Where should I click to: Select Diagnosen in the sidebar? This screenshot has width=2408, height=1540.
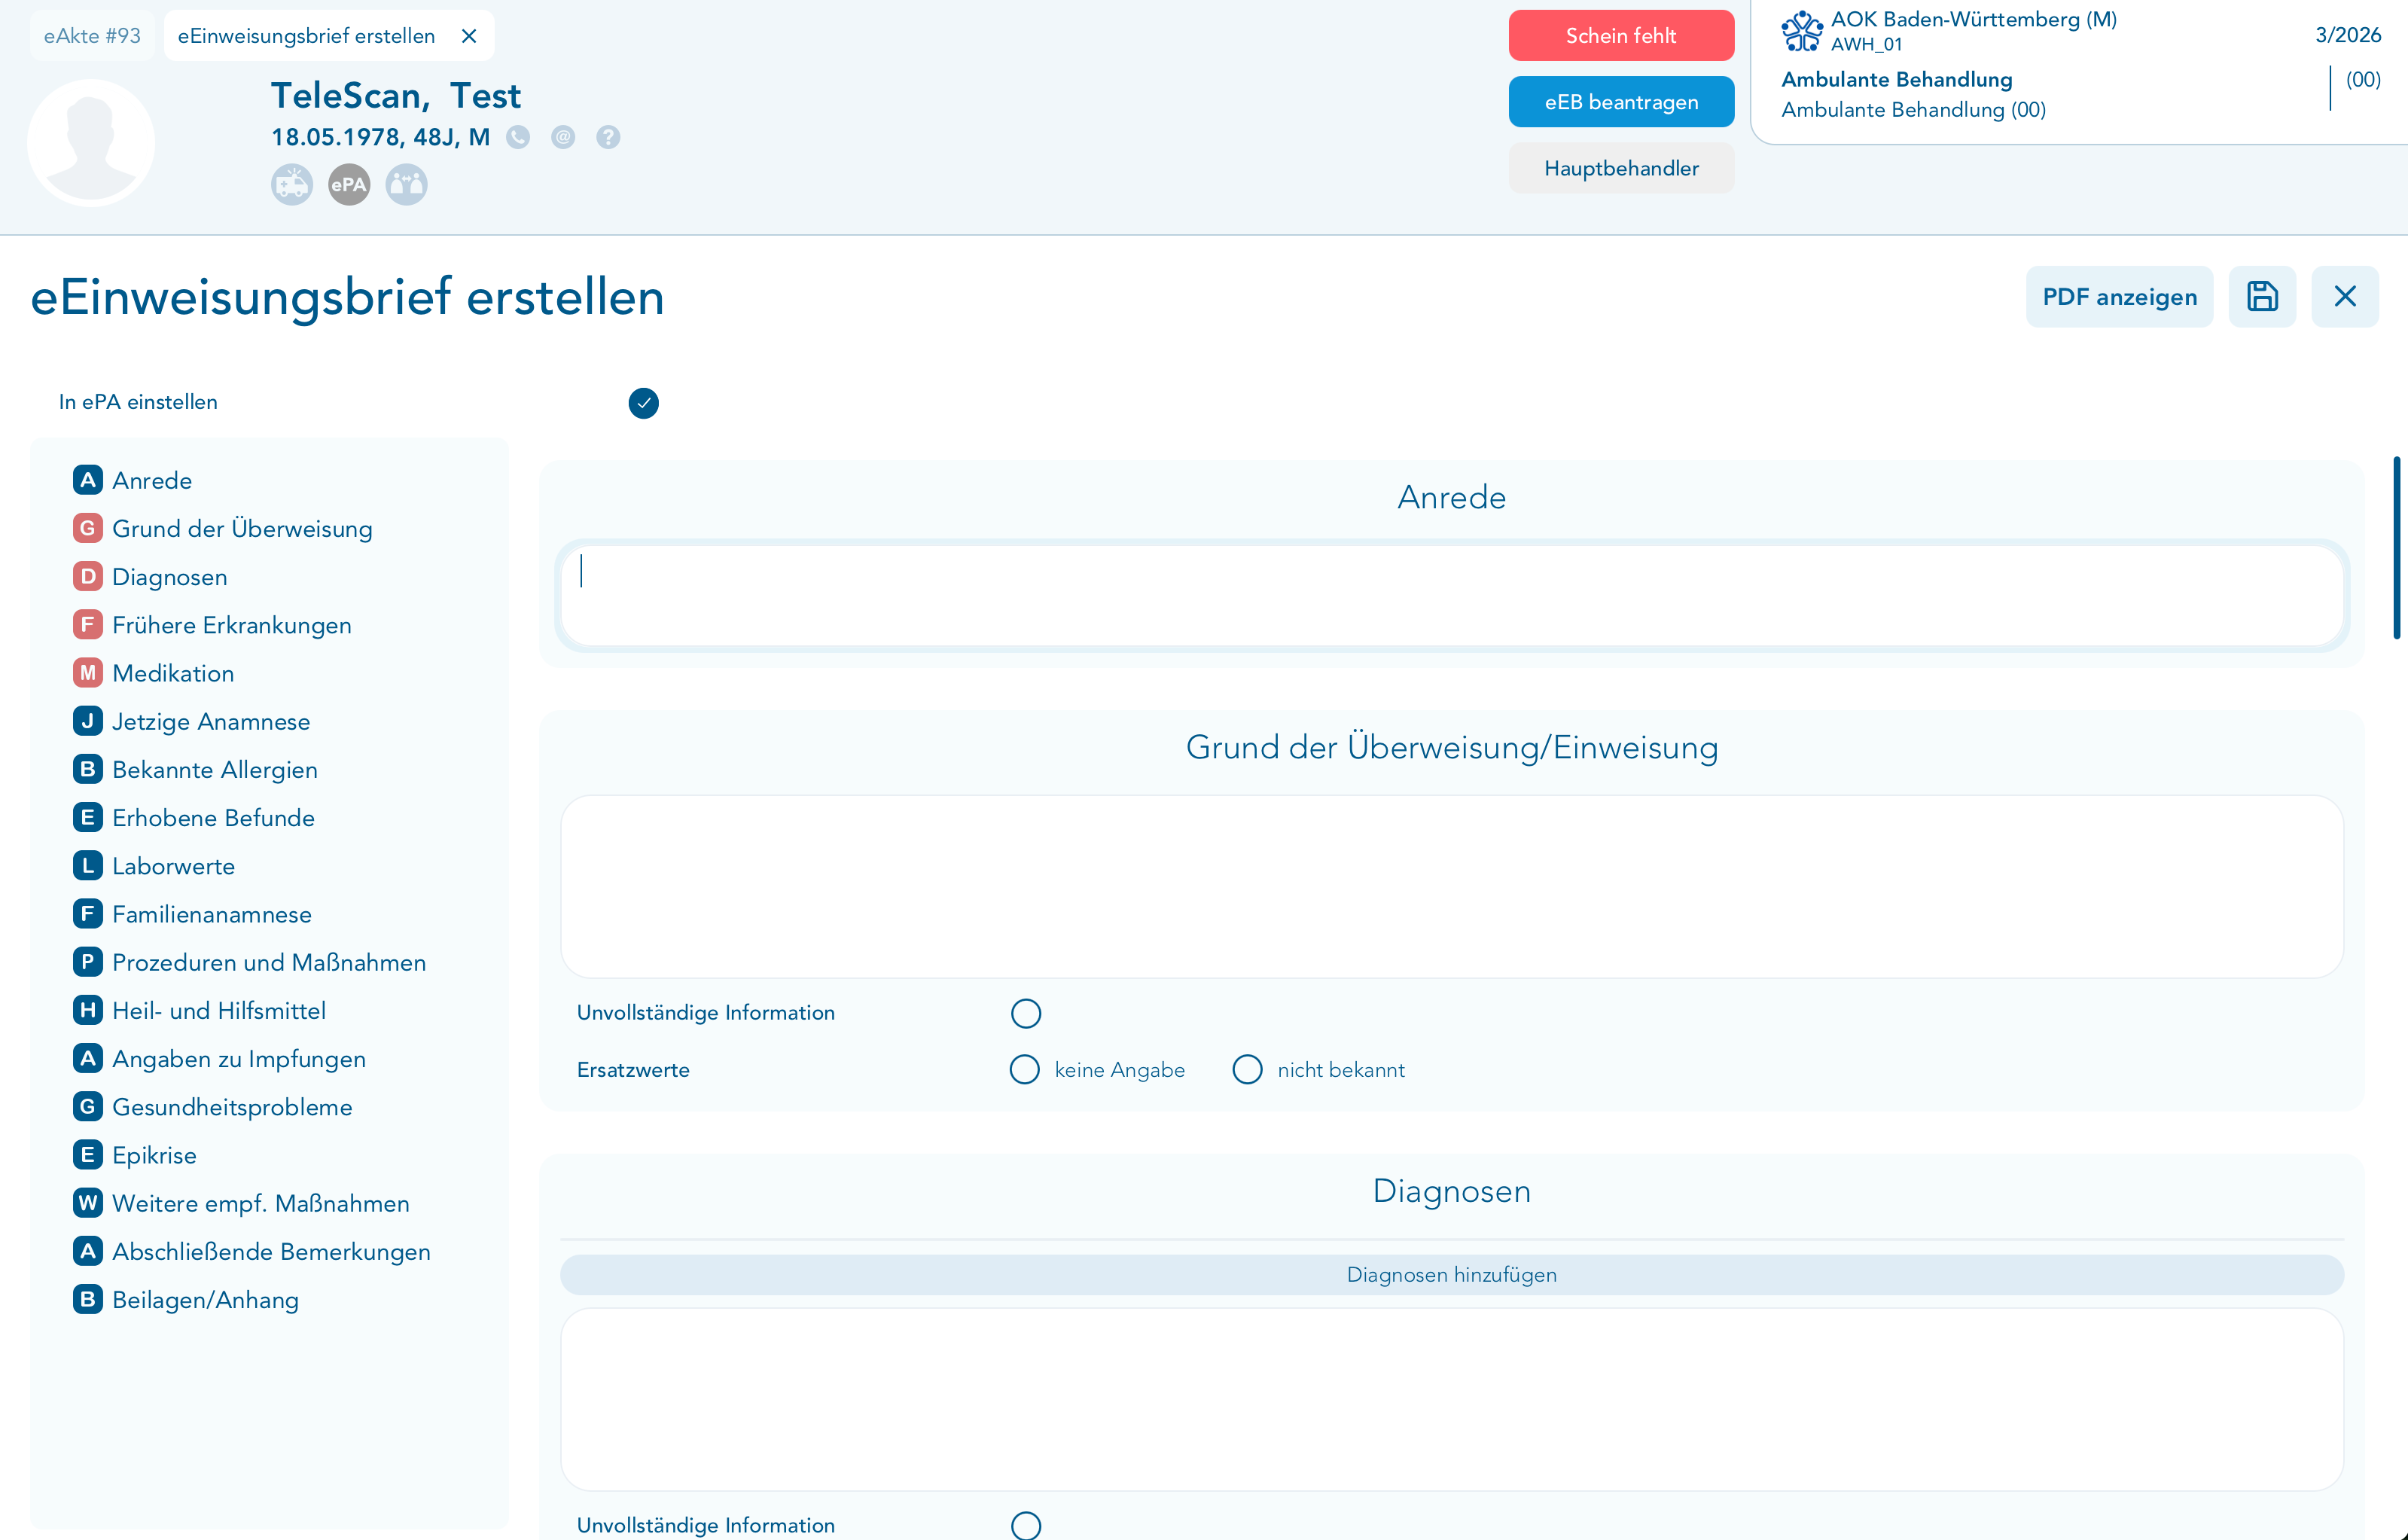150,577
